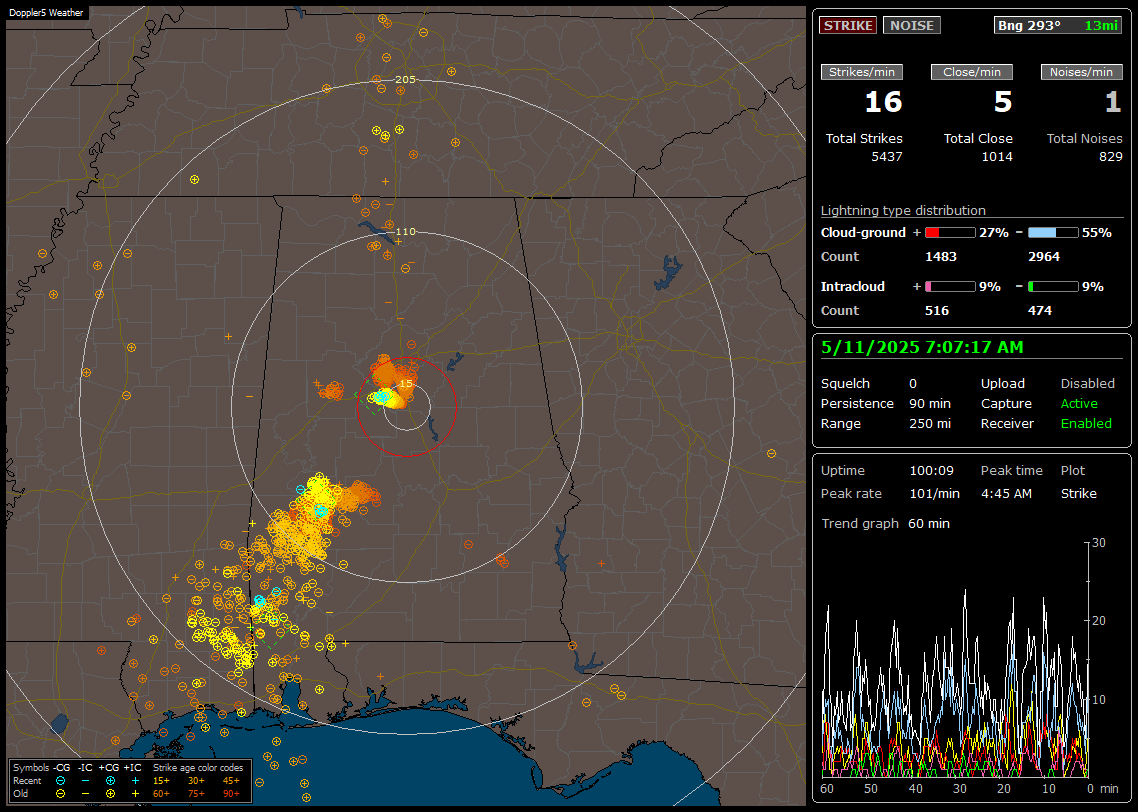Viewport: 1138px width, 812px height.
Task: Click the Cloud-ground row label
Action: pyautogui.click(x=863, y=233)
